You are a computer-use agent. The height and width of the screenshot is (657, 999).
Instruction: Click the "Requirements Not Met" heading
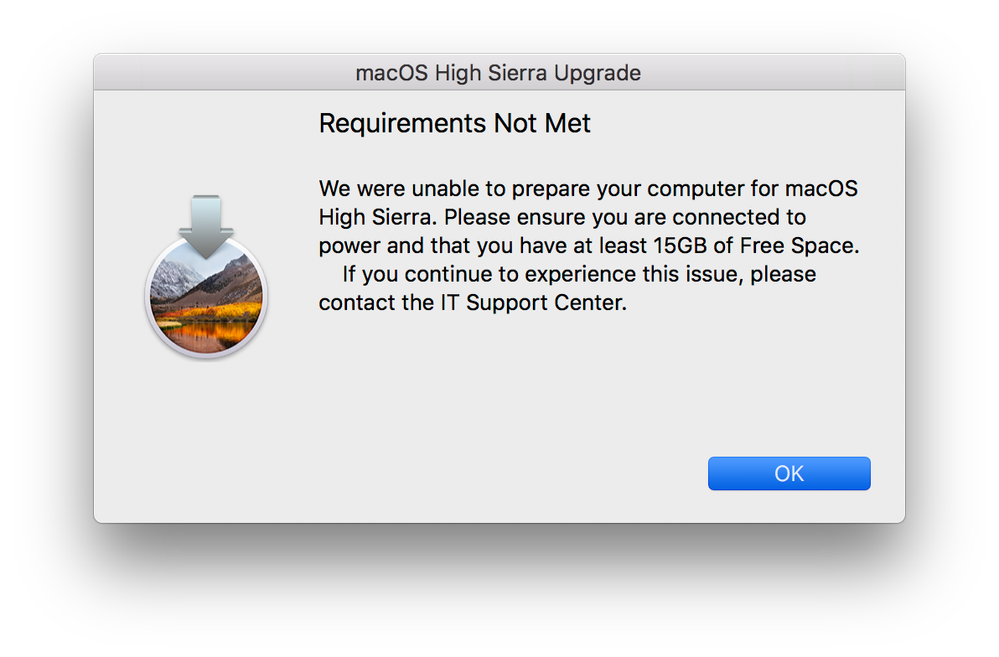pos(455,123)
